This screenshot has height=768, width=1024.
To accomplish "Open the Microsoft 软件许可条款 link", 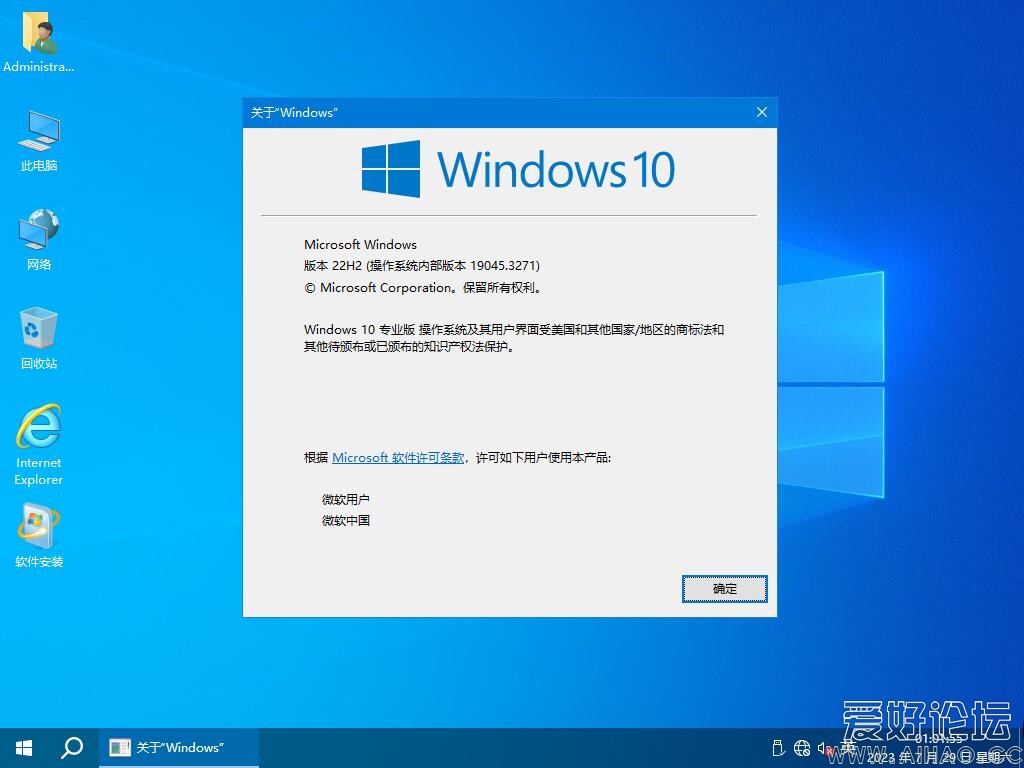I will pos(398,457).
